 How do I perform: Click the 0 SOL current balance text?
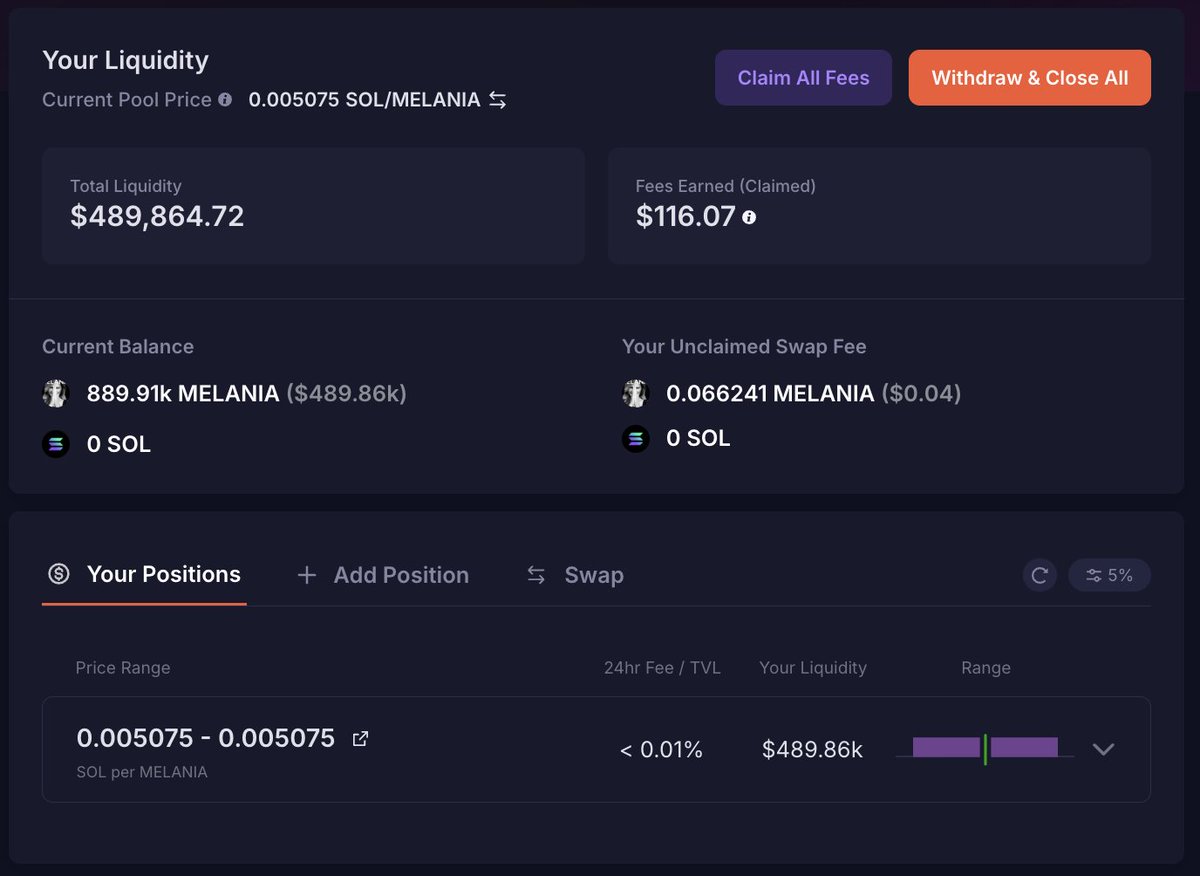(x=119, y=444)
